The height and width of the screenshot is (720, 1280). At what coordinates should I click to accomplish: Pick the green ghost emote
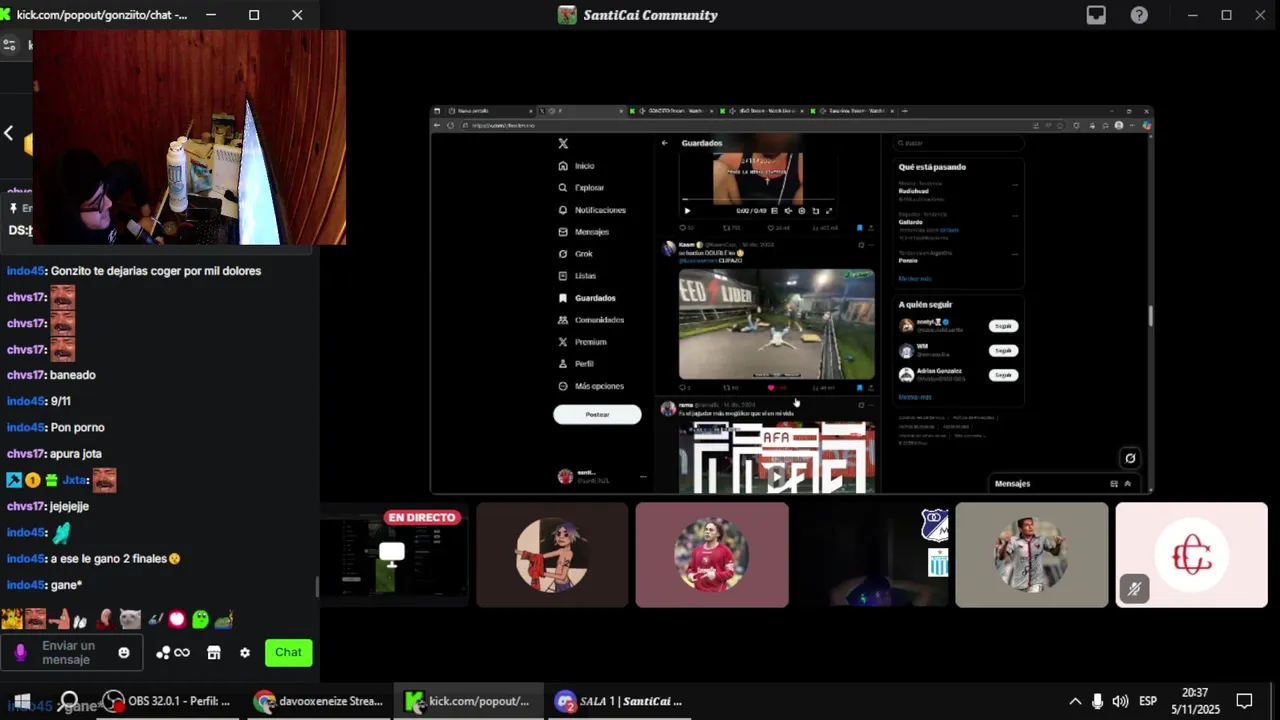click(x=200, y=619)
